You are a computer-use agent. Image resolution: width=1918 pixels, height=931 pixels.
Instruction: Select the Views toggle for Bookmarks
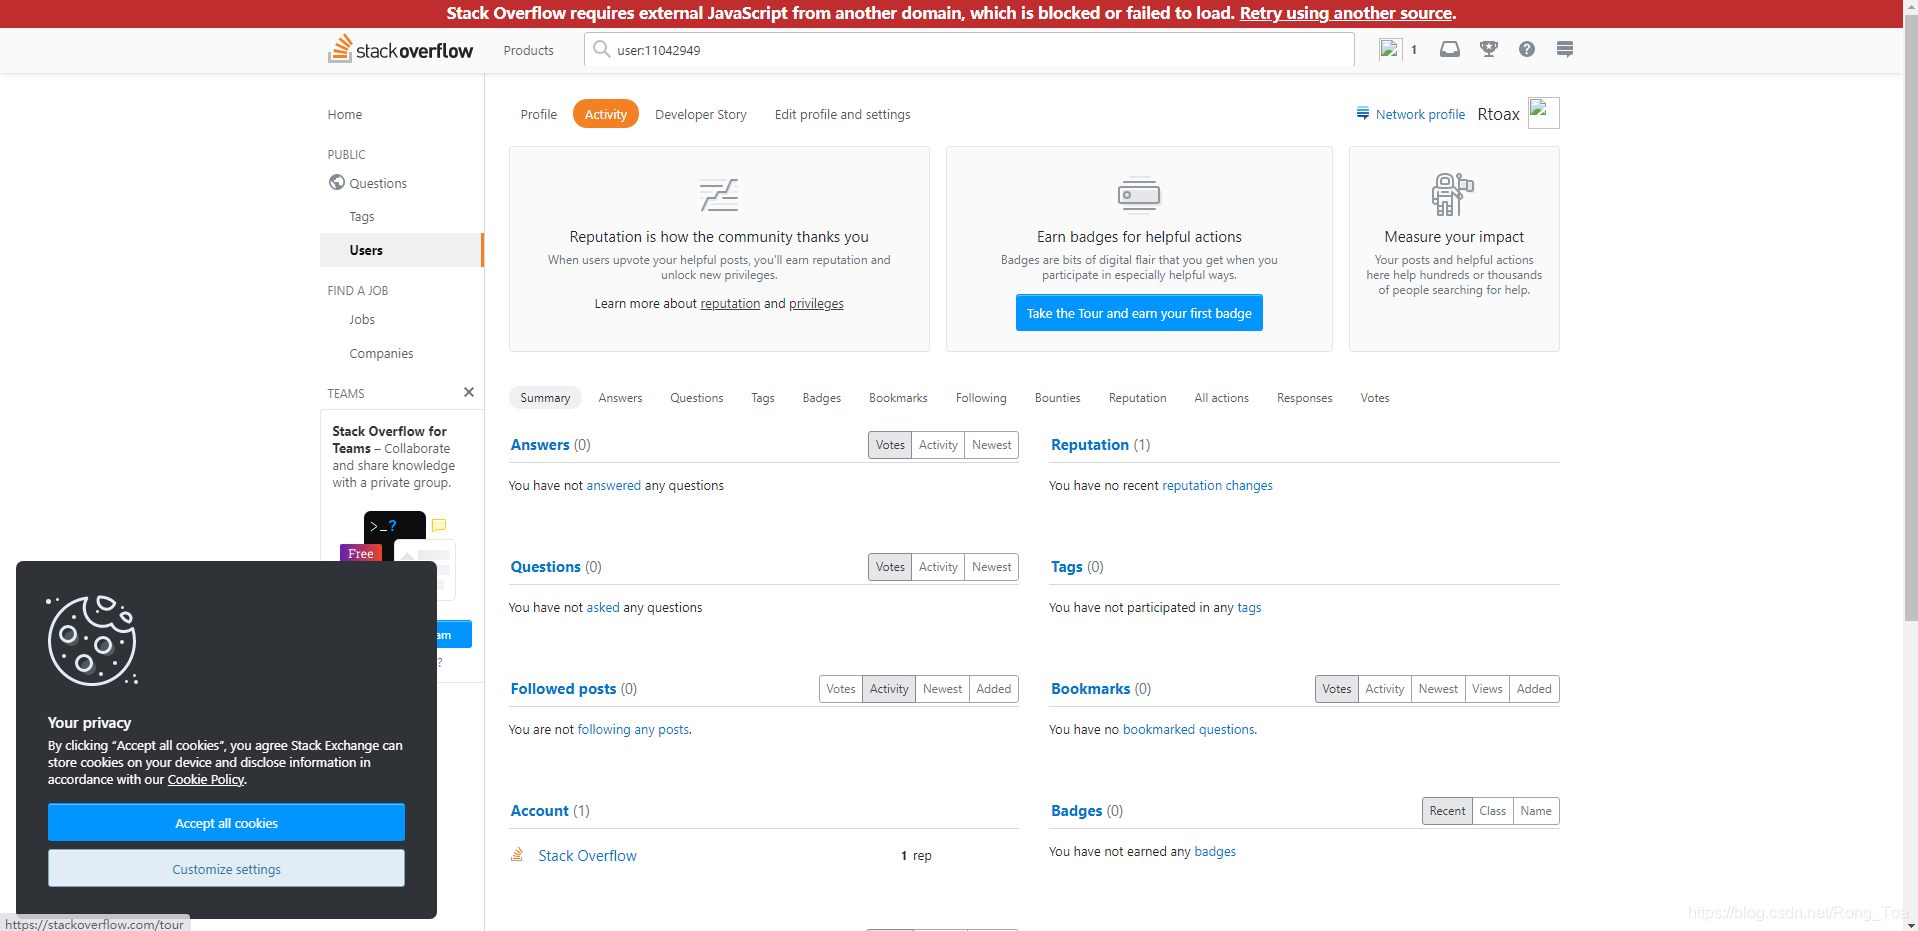tap(1486, 688)
